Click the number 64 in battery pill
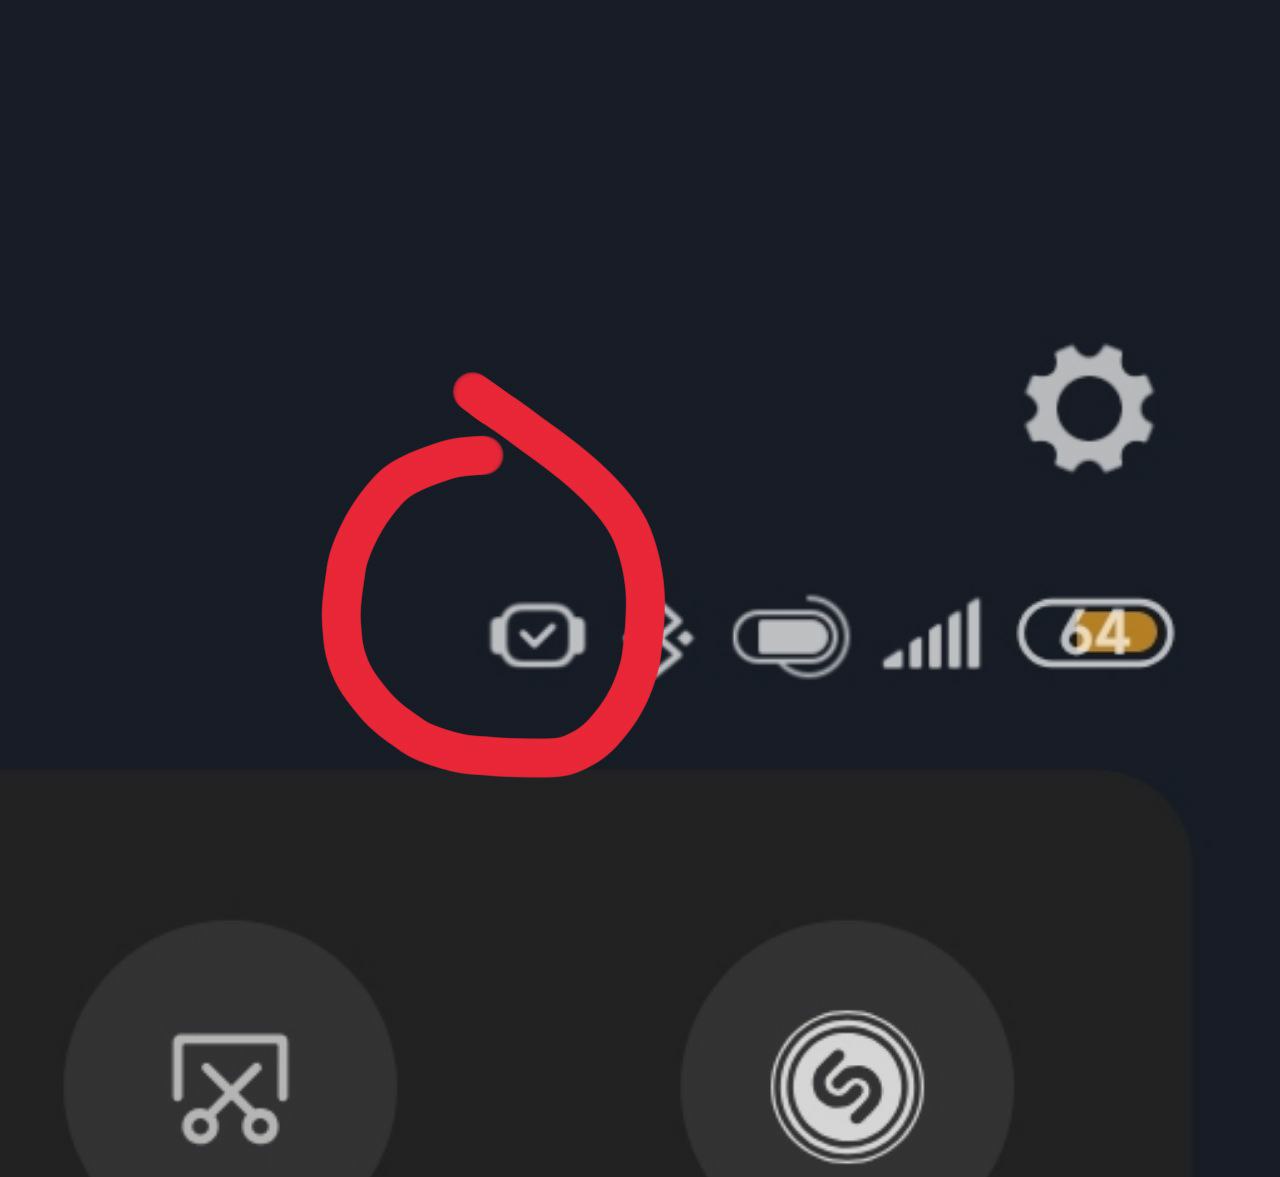This screenshot has width=1280, height=1177. pos(1096,633)
